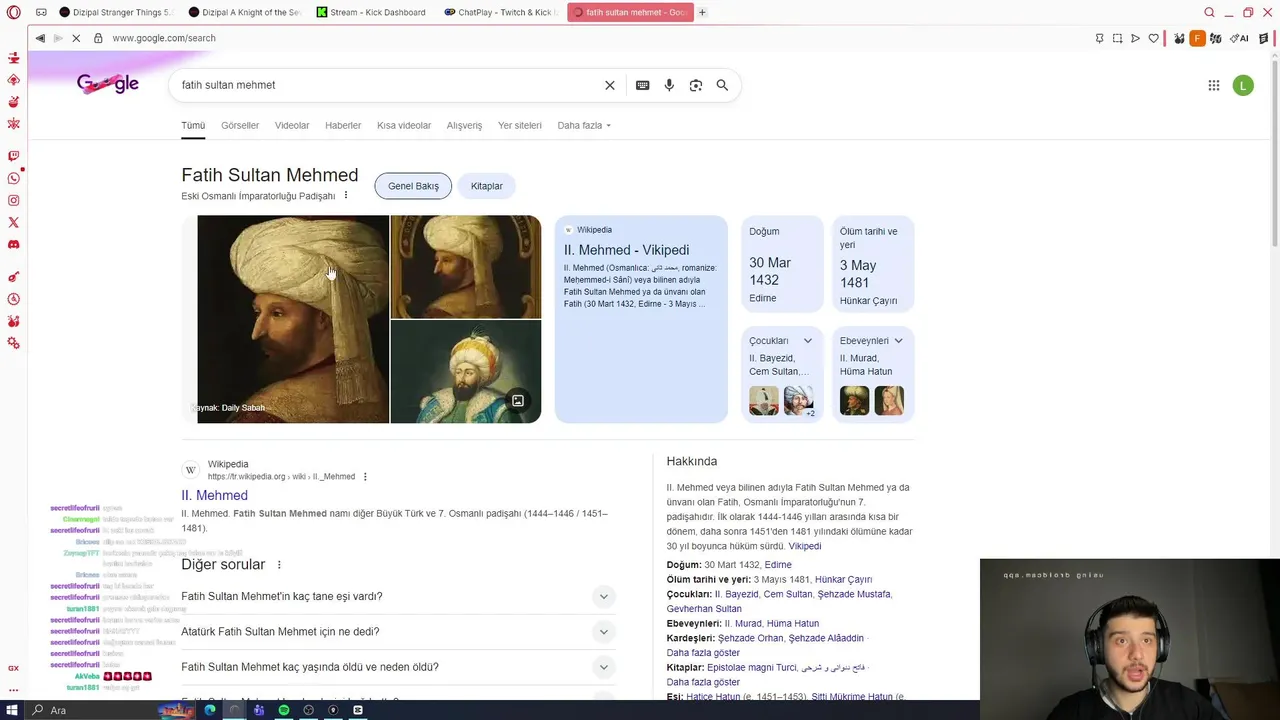Screen dimensions: 1280x720
Task: Switch to the Alışveriş search tab
Action: pos(464,126)
